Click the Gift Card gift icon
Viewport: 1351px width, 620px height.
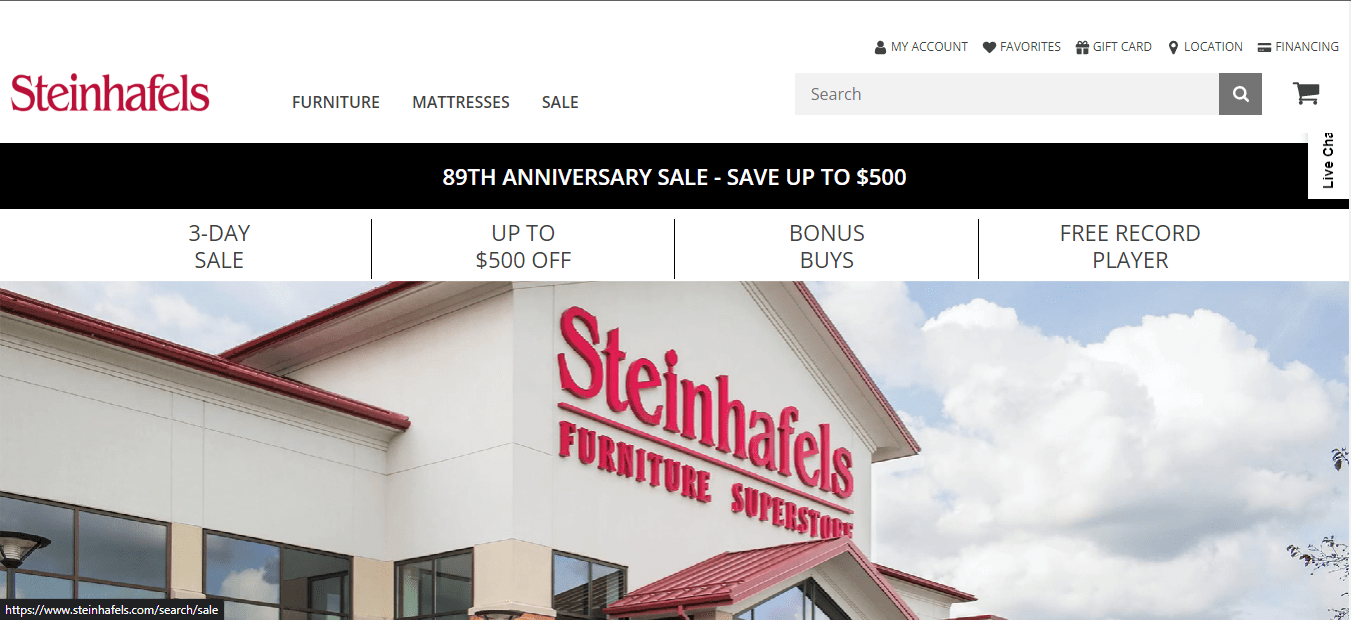coord(1082,47)
